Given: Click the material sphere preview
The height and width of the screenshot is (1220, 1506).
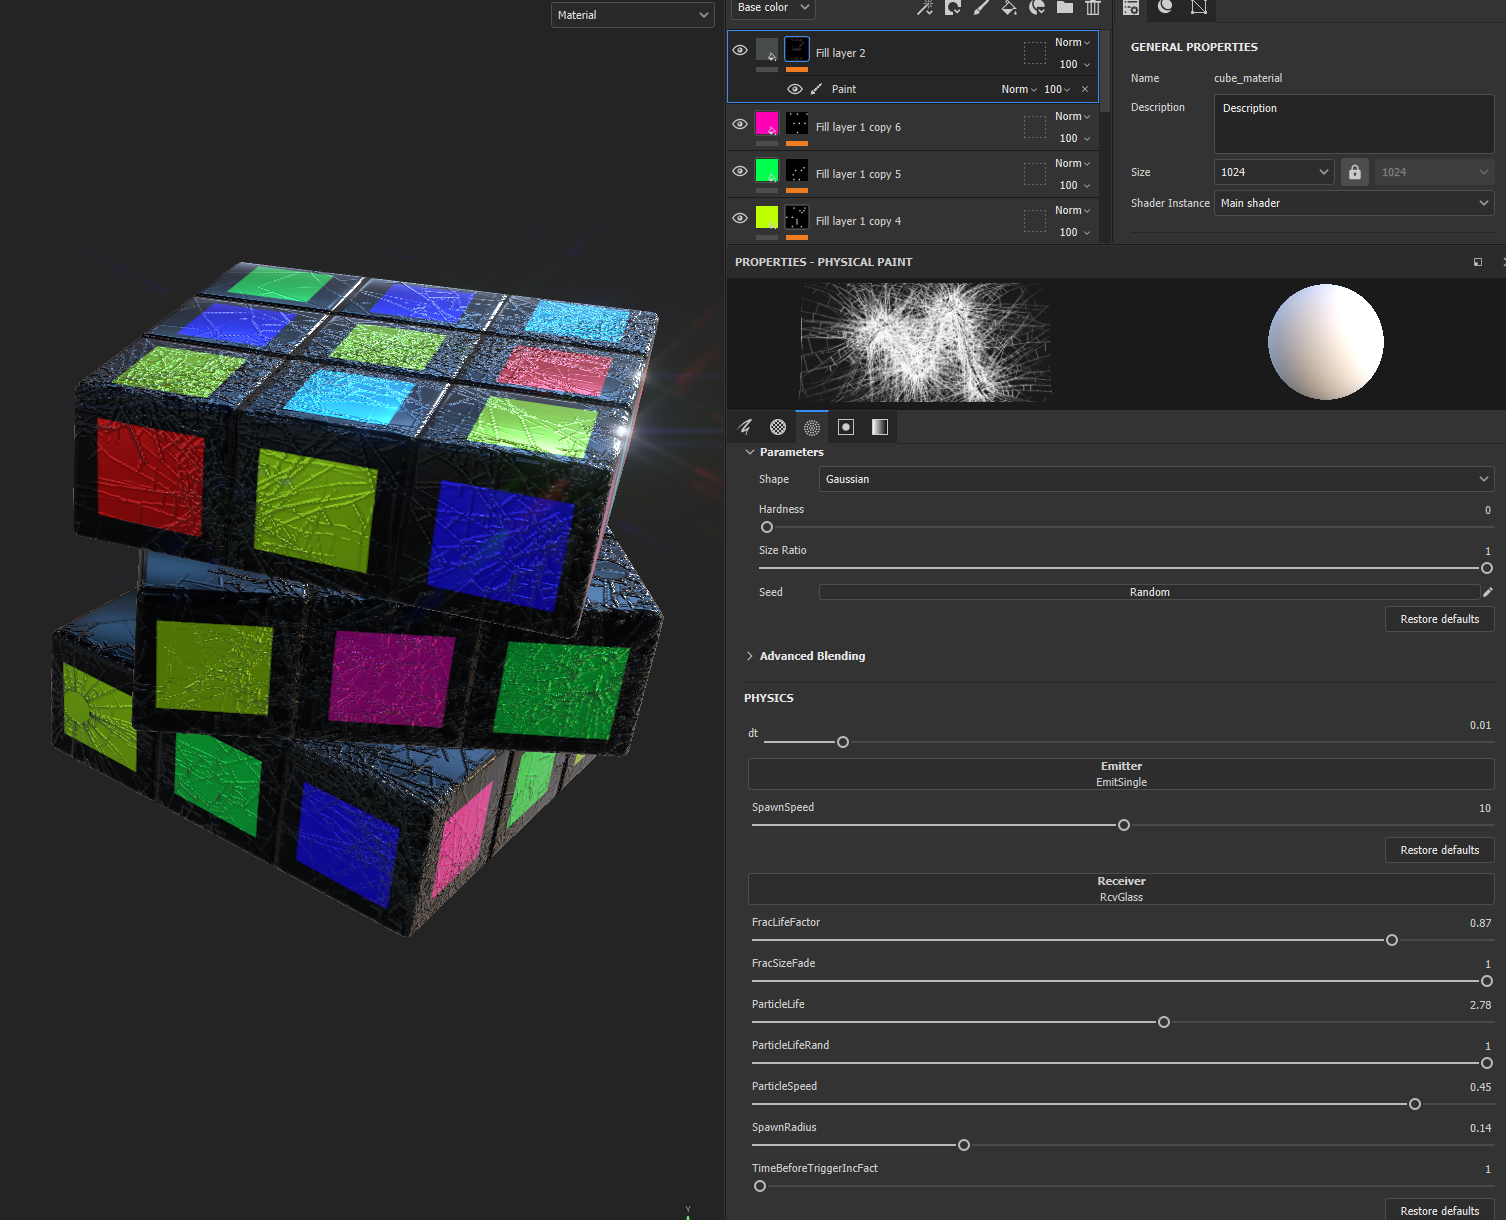Looking at the screenshot, I should pyautogui.click(x=1326, y=342).
